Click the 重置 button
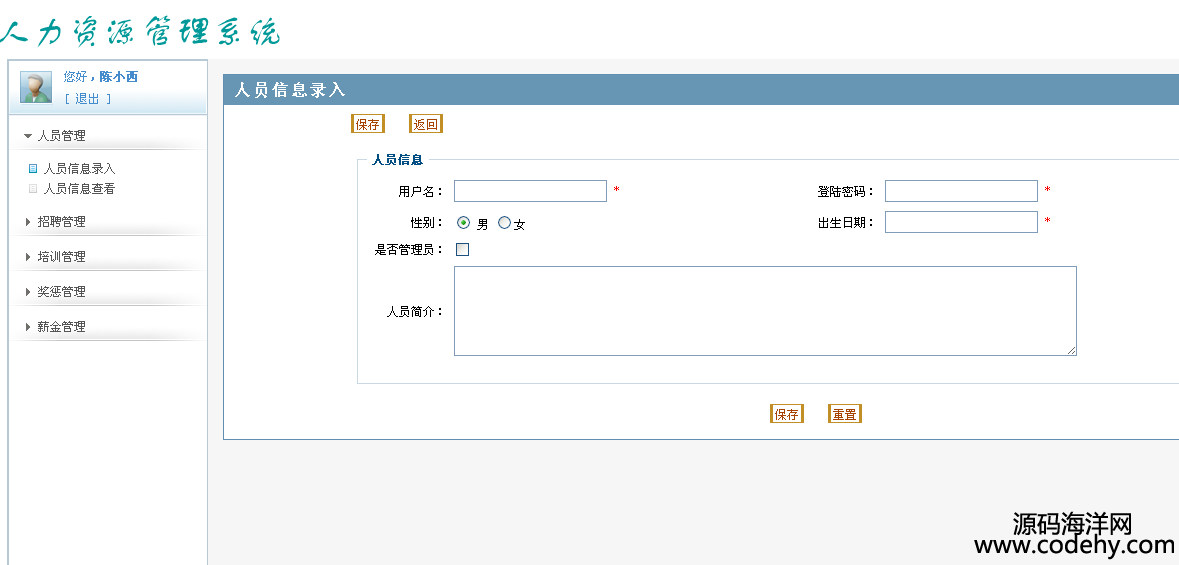 pyautogui.click(x=844, y=414)
